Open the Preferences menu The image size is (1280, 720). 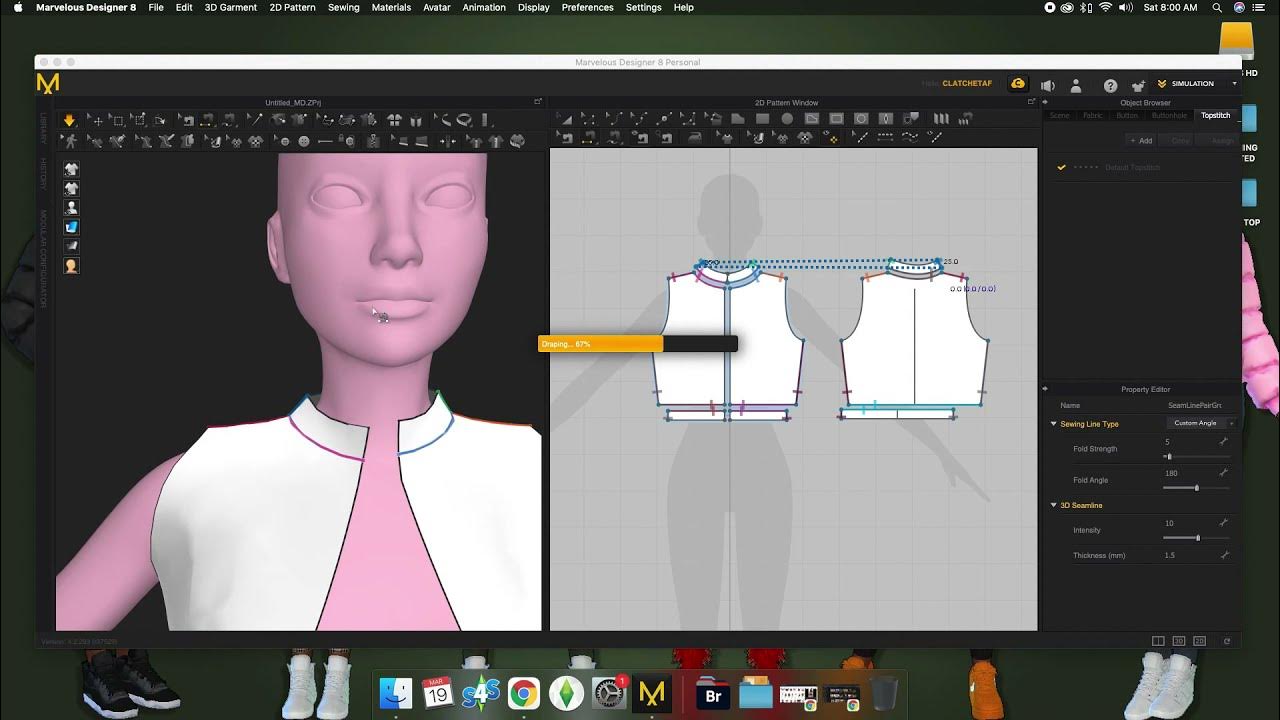click(587, 7)
